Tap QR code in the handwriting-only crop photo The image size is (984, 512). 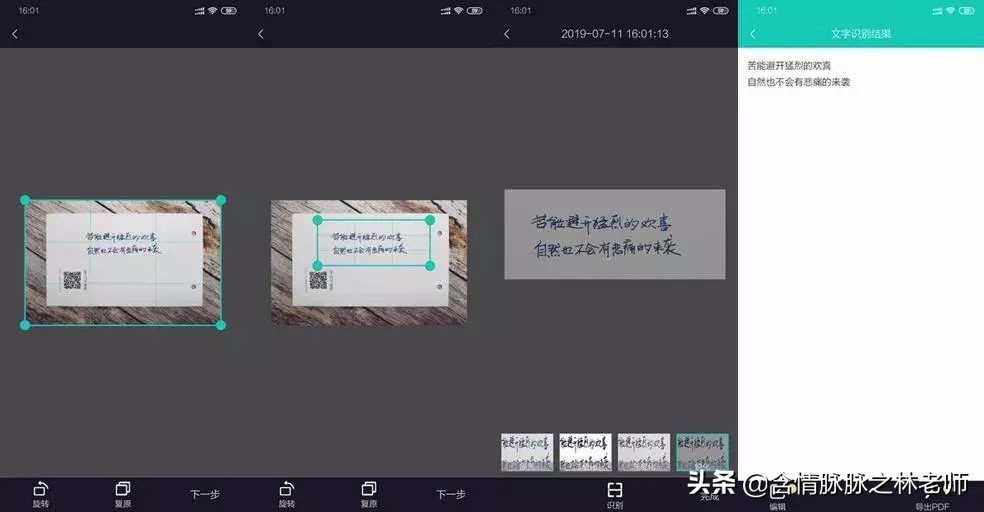[x=318, y=280]
